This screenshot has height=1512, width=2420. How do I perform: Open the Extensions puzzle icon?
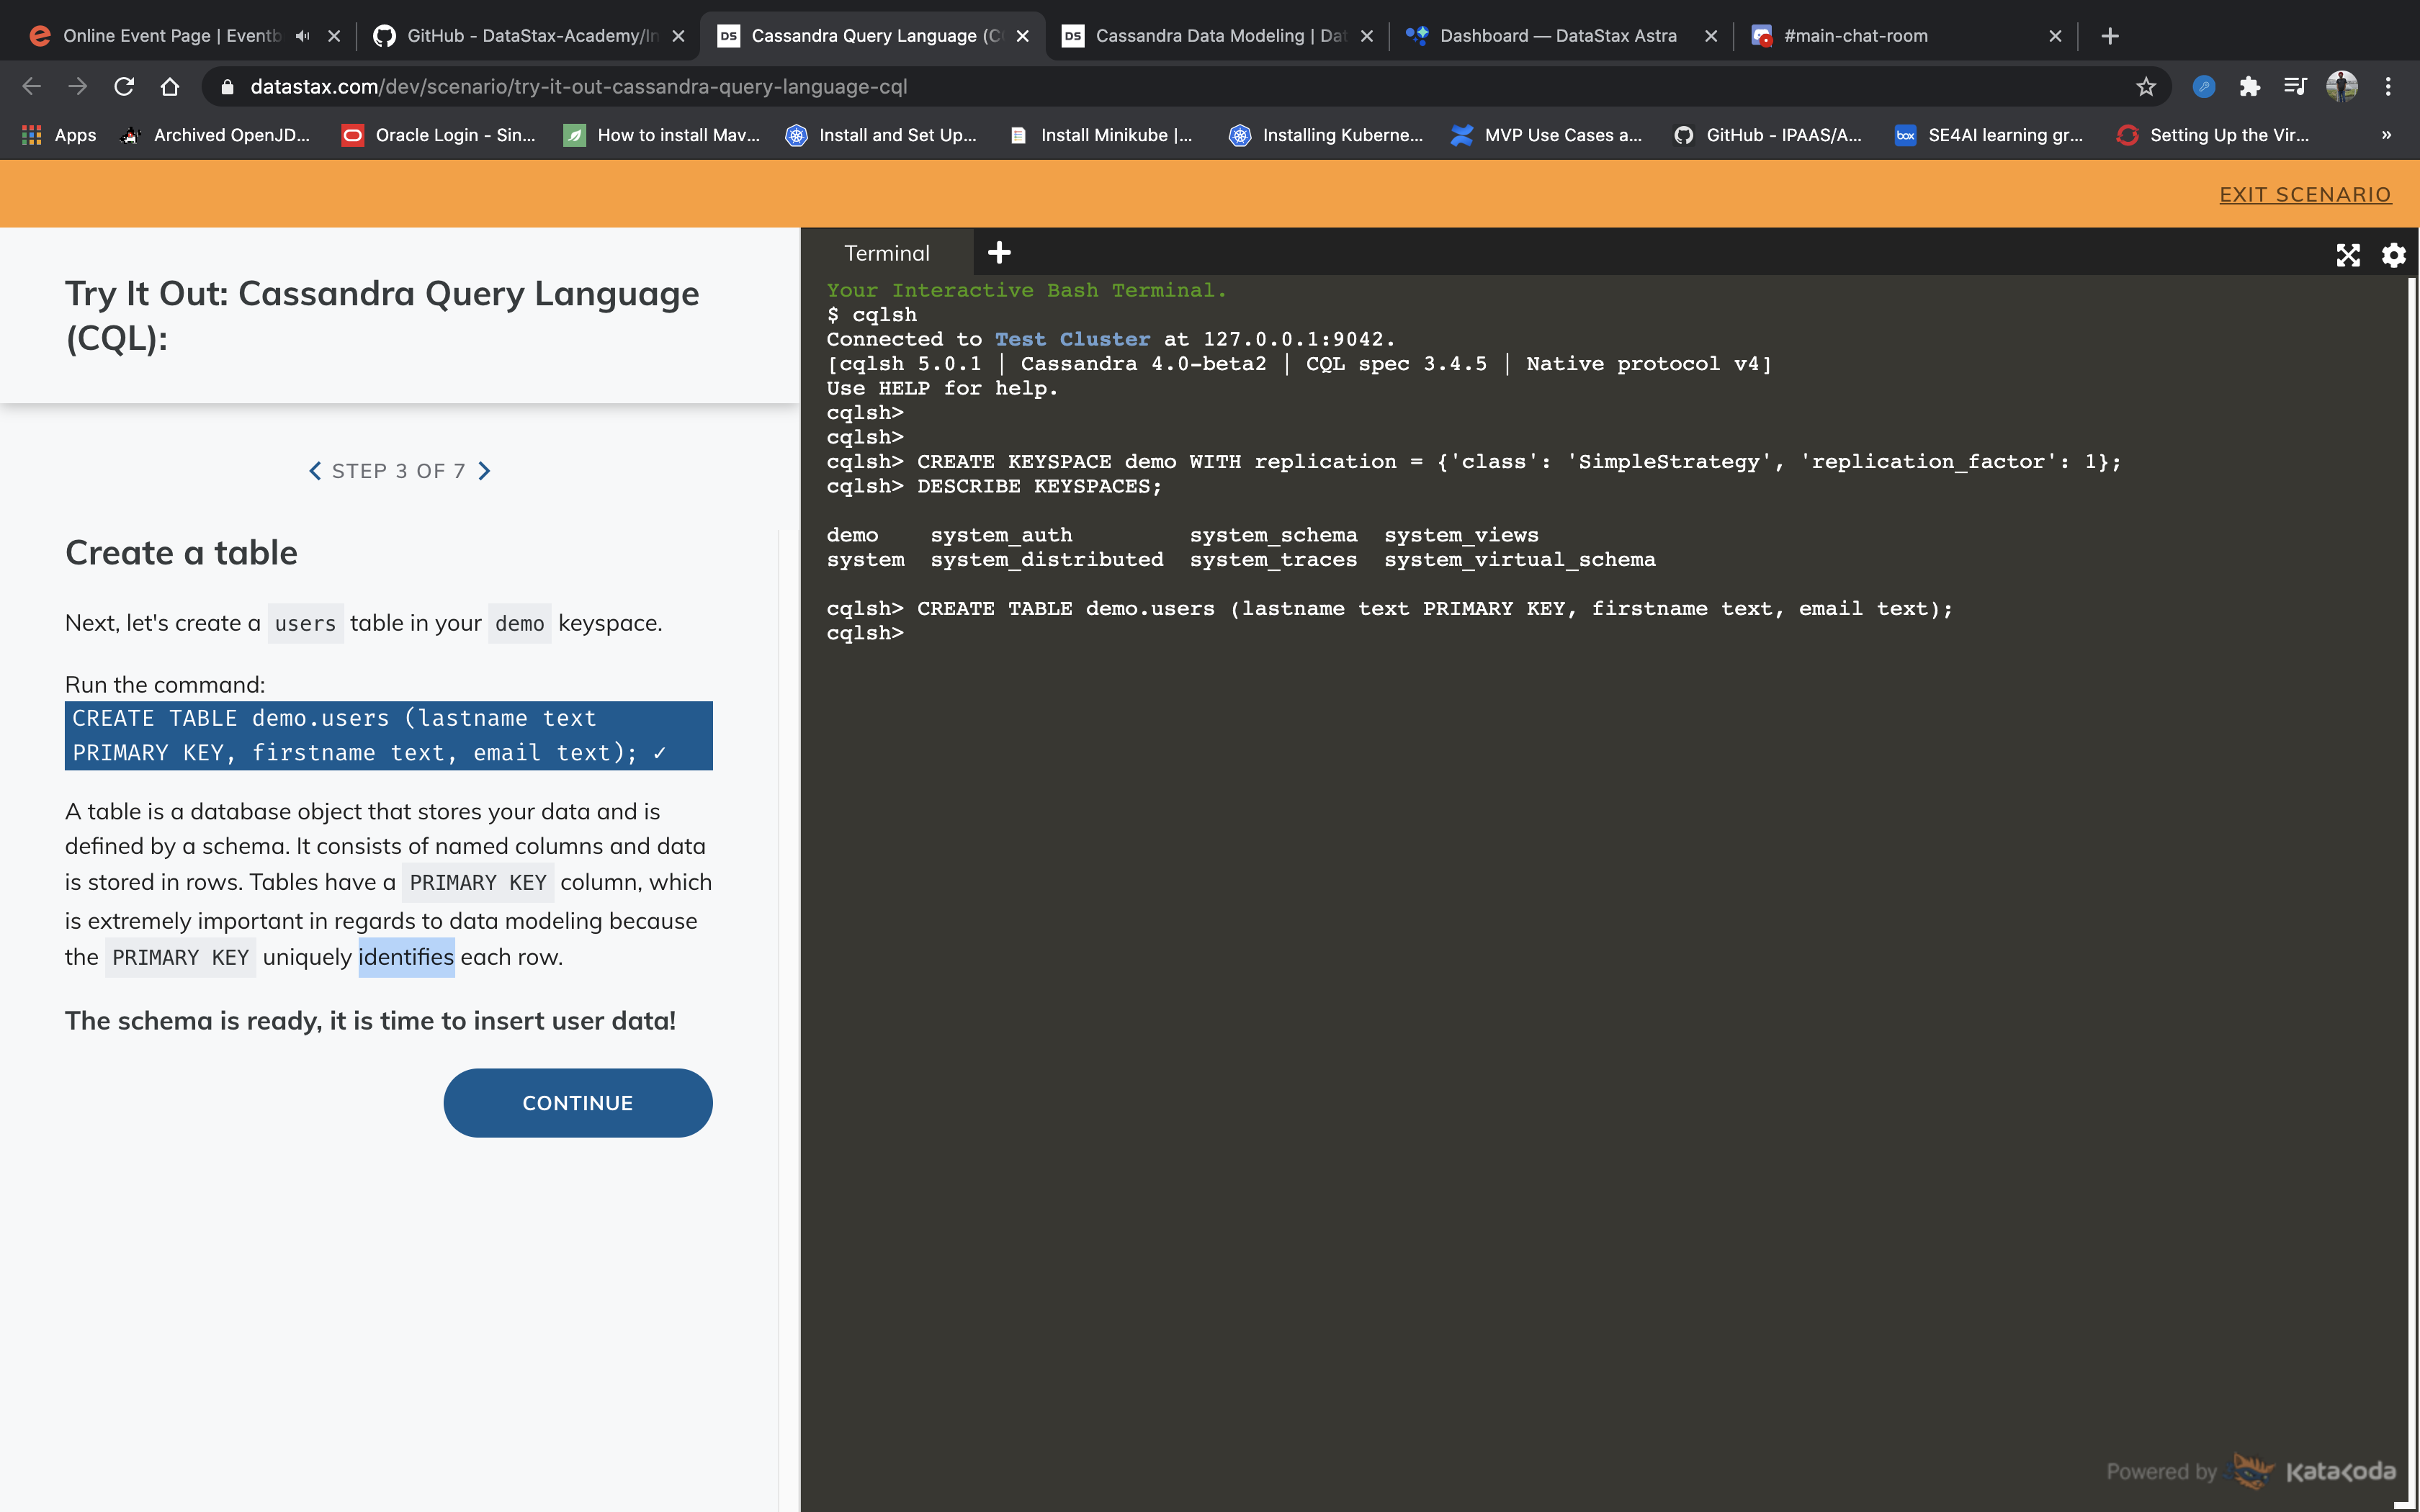(x=2250, y=87)
